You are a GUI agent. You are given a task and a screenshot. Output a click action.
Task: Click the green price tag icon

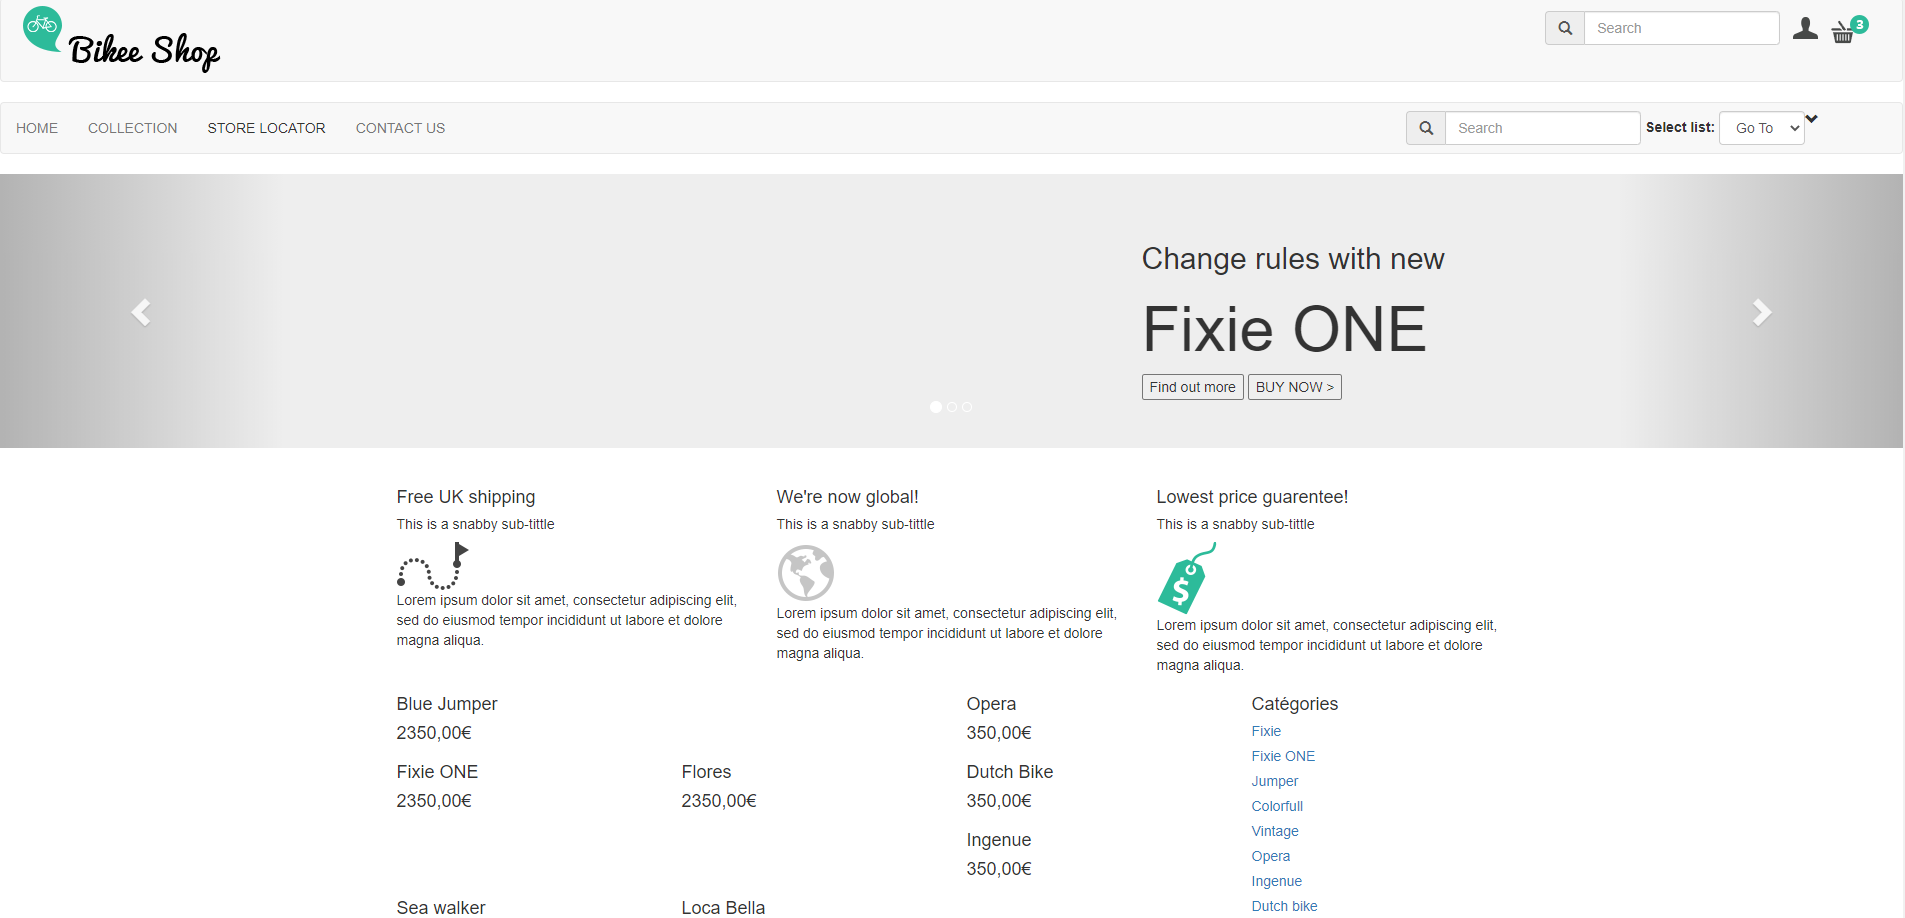click(x=1186, y=579)
